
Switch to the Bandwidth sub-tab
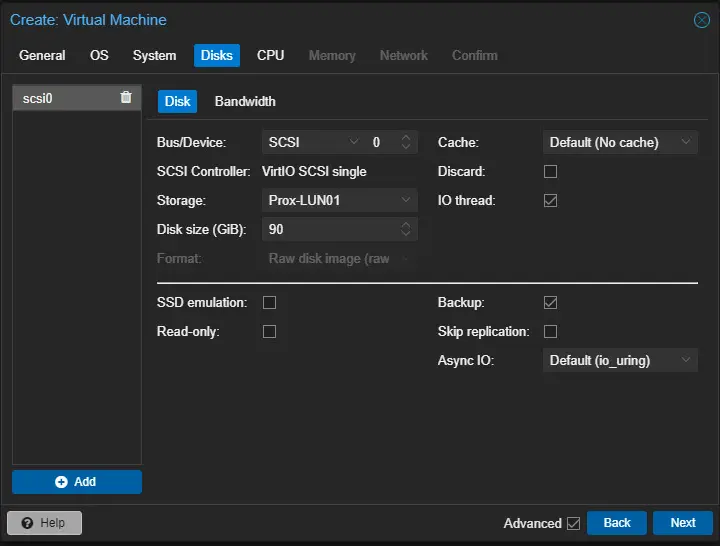click(x=245, y=101)
